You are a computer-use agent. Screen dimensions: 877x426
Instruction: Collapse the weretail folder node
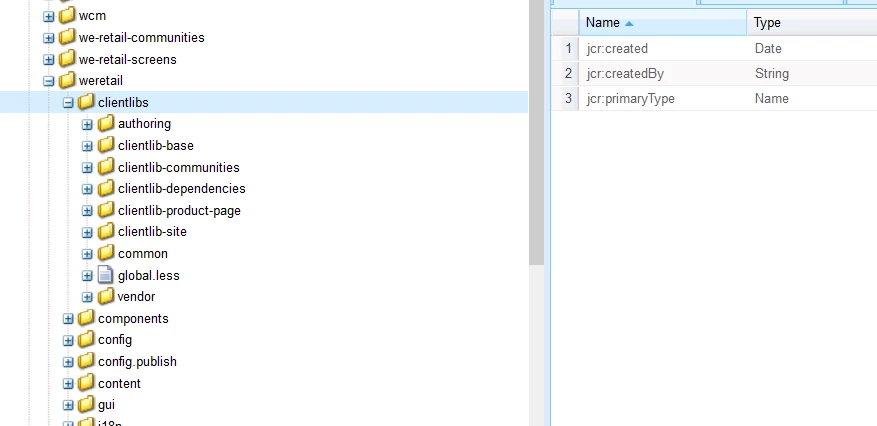click(x=49, y=81)
